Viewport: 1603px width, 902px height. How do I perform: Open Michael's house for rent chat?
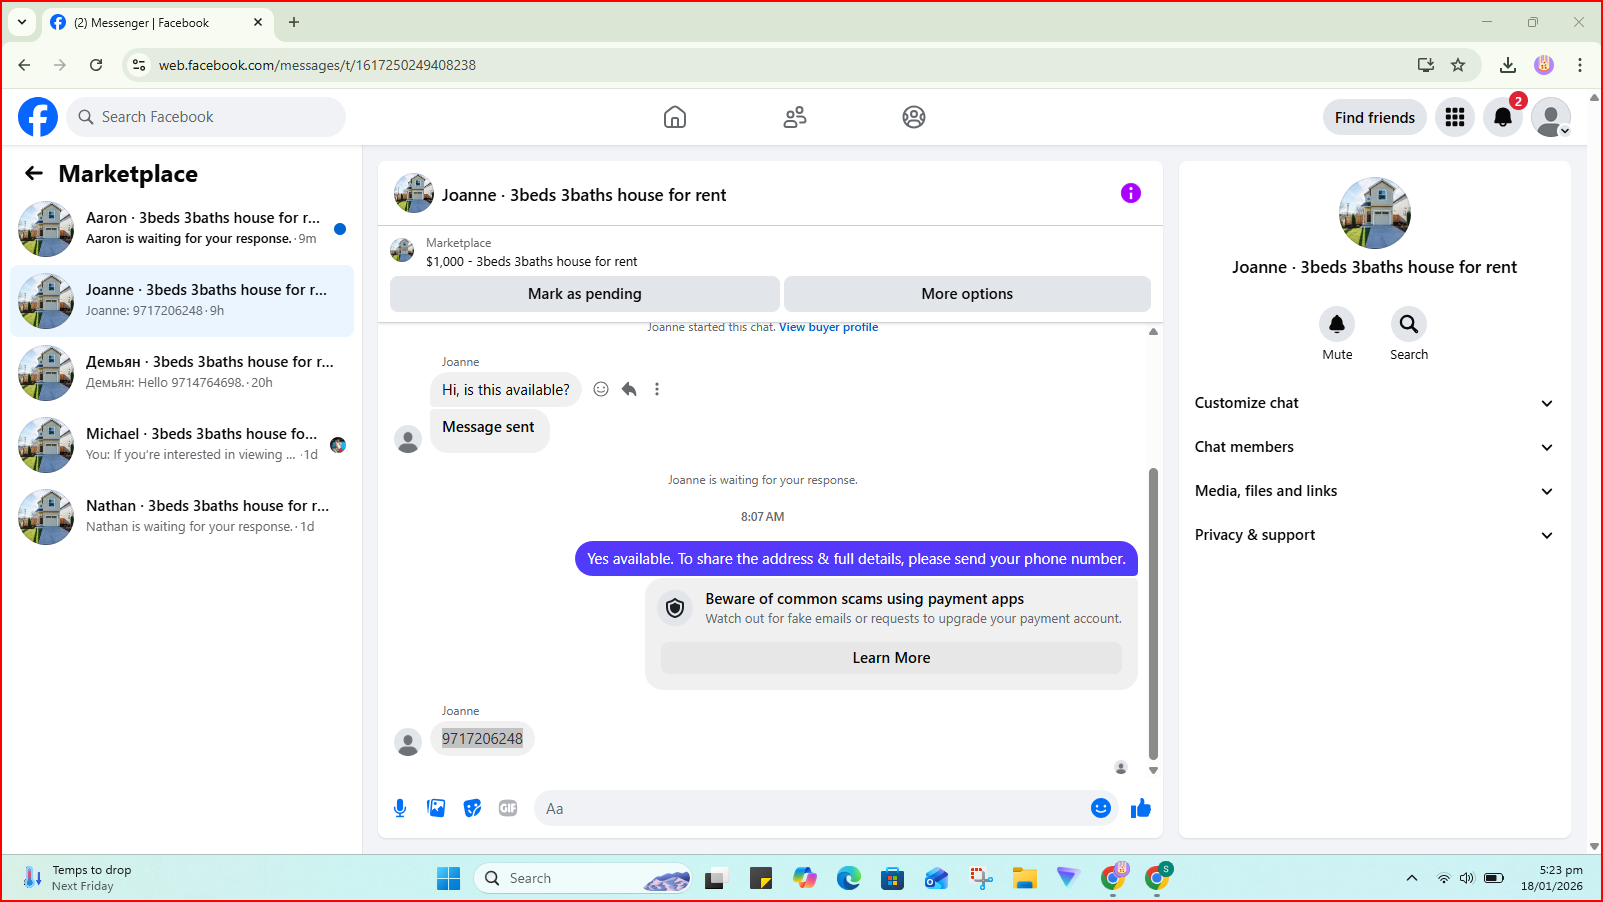(182, 445)
